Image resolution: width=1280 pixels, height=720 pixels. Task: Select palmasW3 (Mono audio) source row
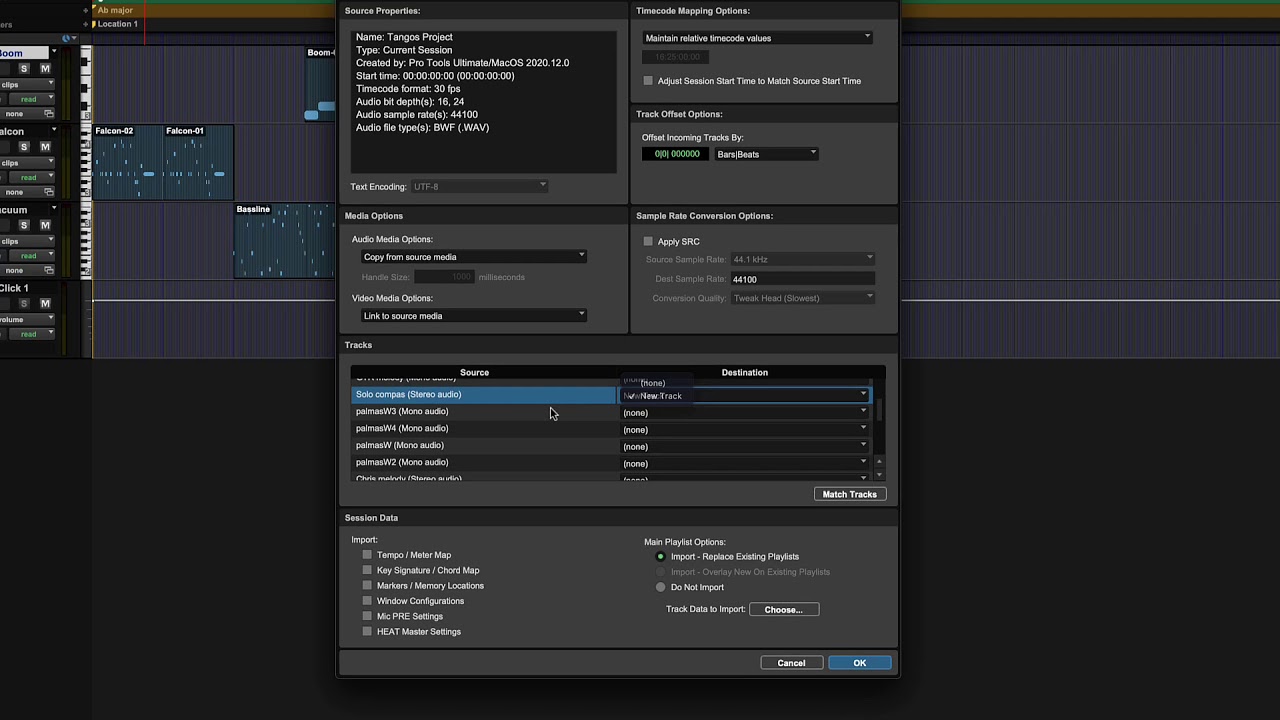tap(484, 411)
